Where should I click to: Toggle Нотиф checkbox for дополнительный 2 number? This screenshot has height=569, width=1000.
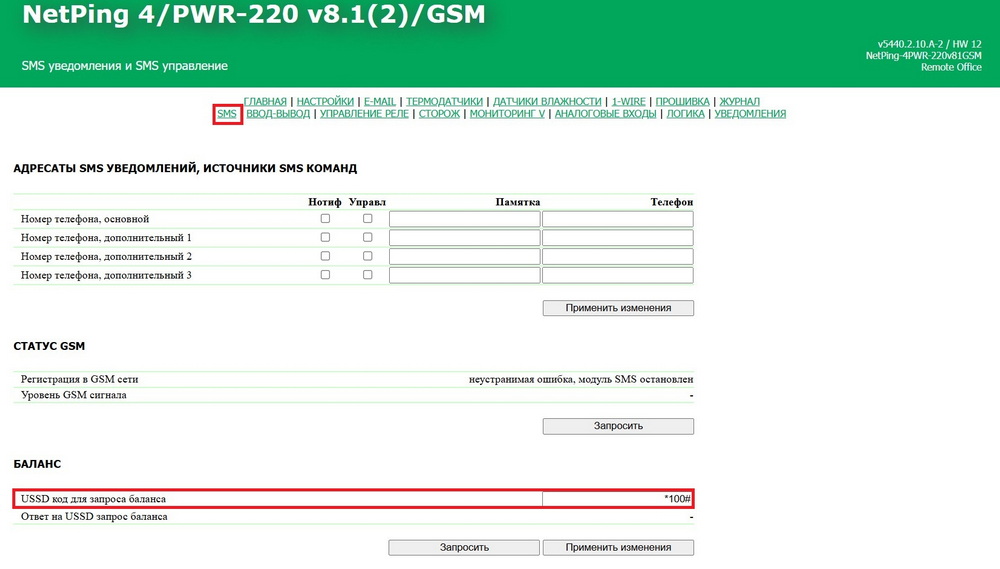[325, 256]
